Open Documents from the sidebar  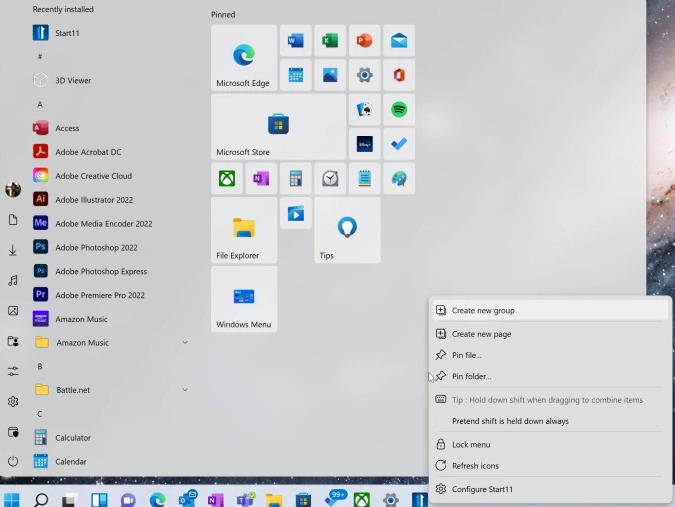click(13, 219)
